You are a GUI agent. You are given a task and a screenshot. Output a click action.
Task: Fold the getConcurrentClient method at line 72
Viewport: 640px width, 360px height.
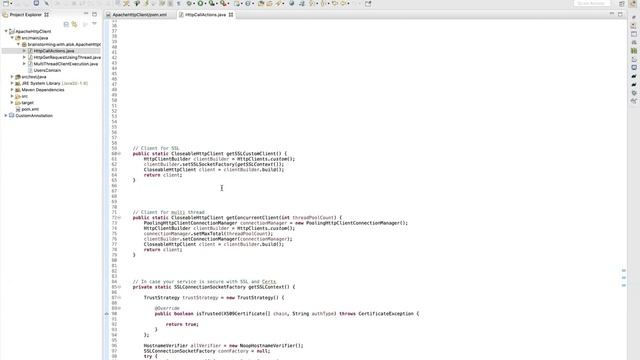tap(119, 218)
